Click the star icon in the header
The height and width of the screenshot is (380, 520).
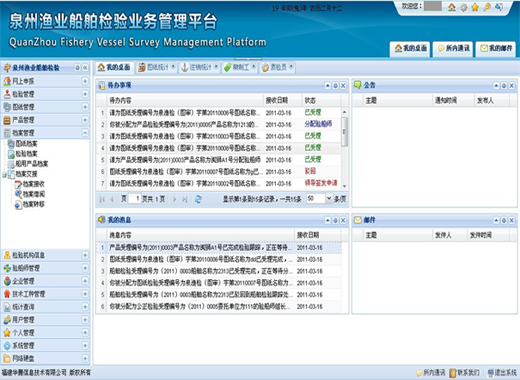click(475, 7)
